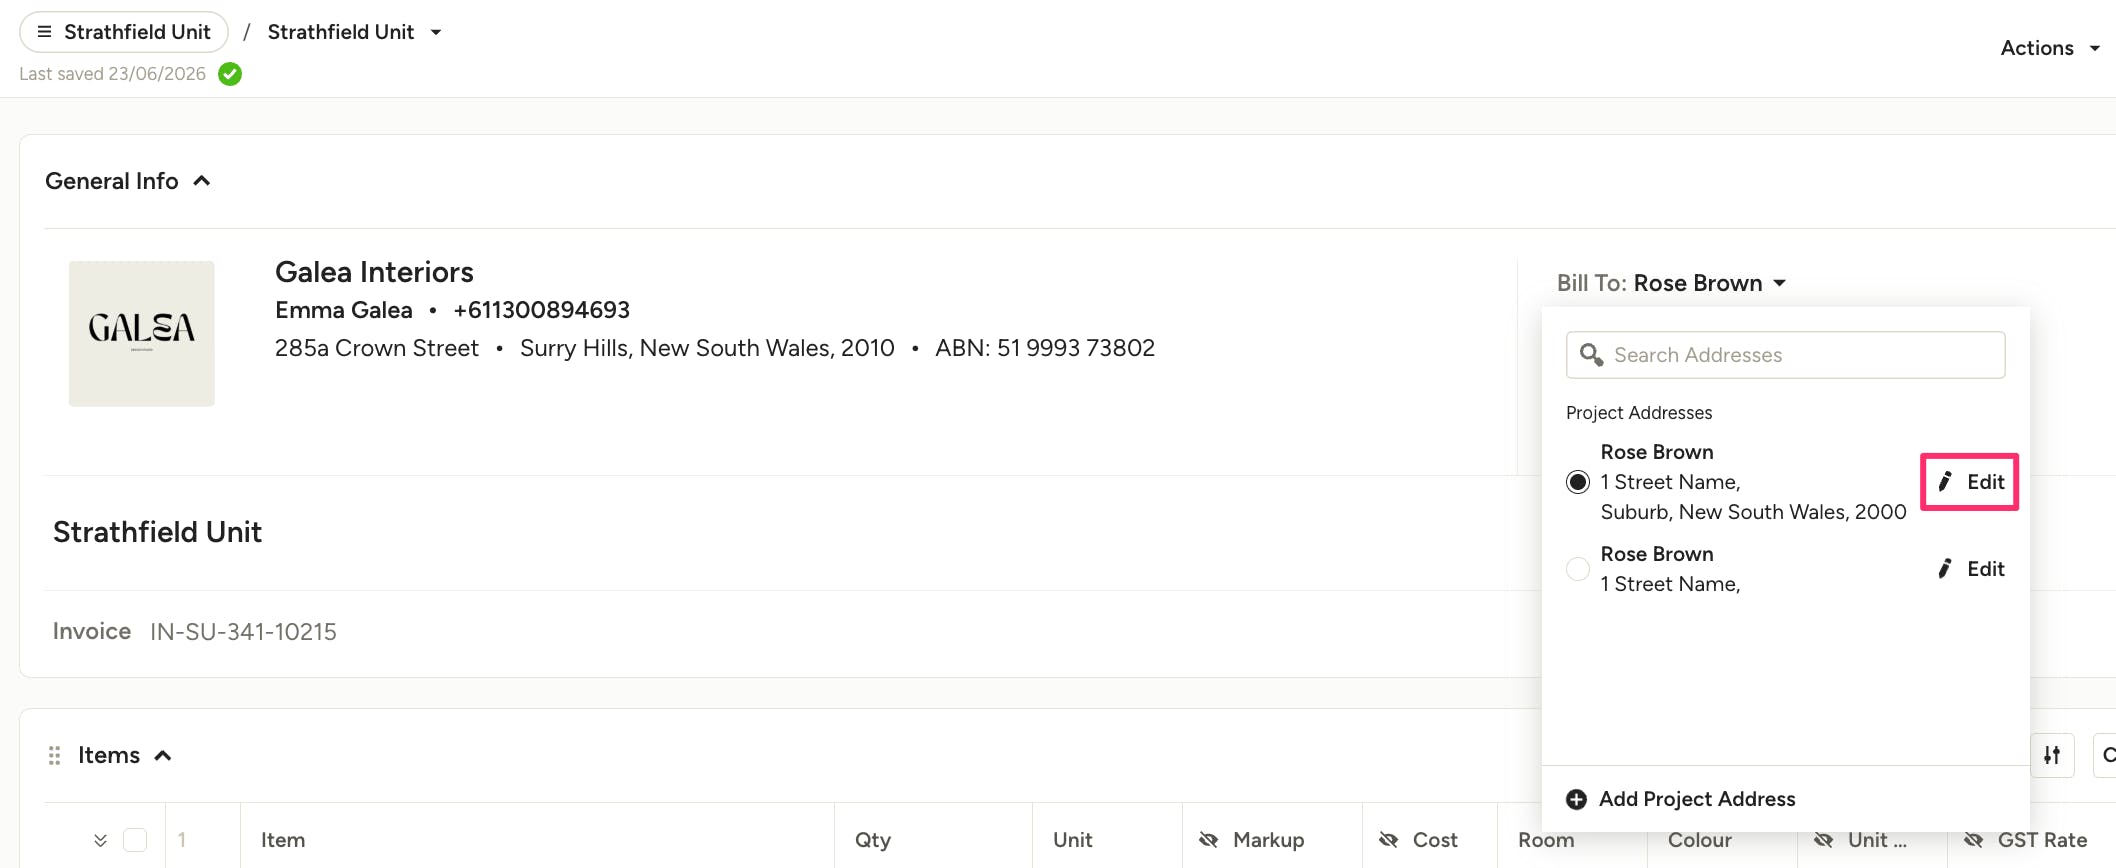Expand all rows with double chevron
Viewport: 2116px width, 868px height.
pos(100,840)
